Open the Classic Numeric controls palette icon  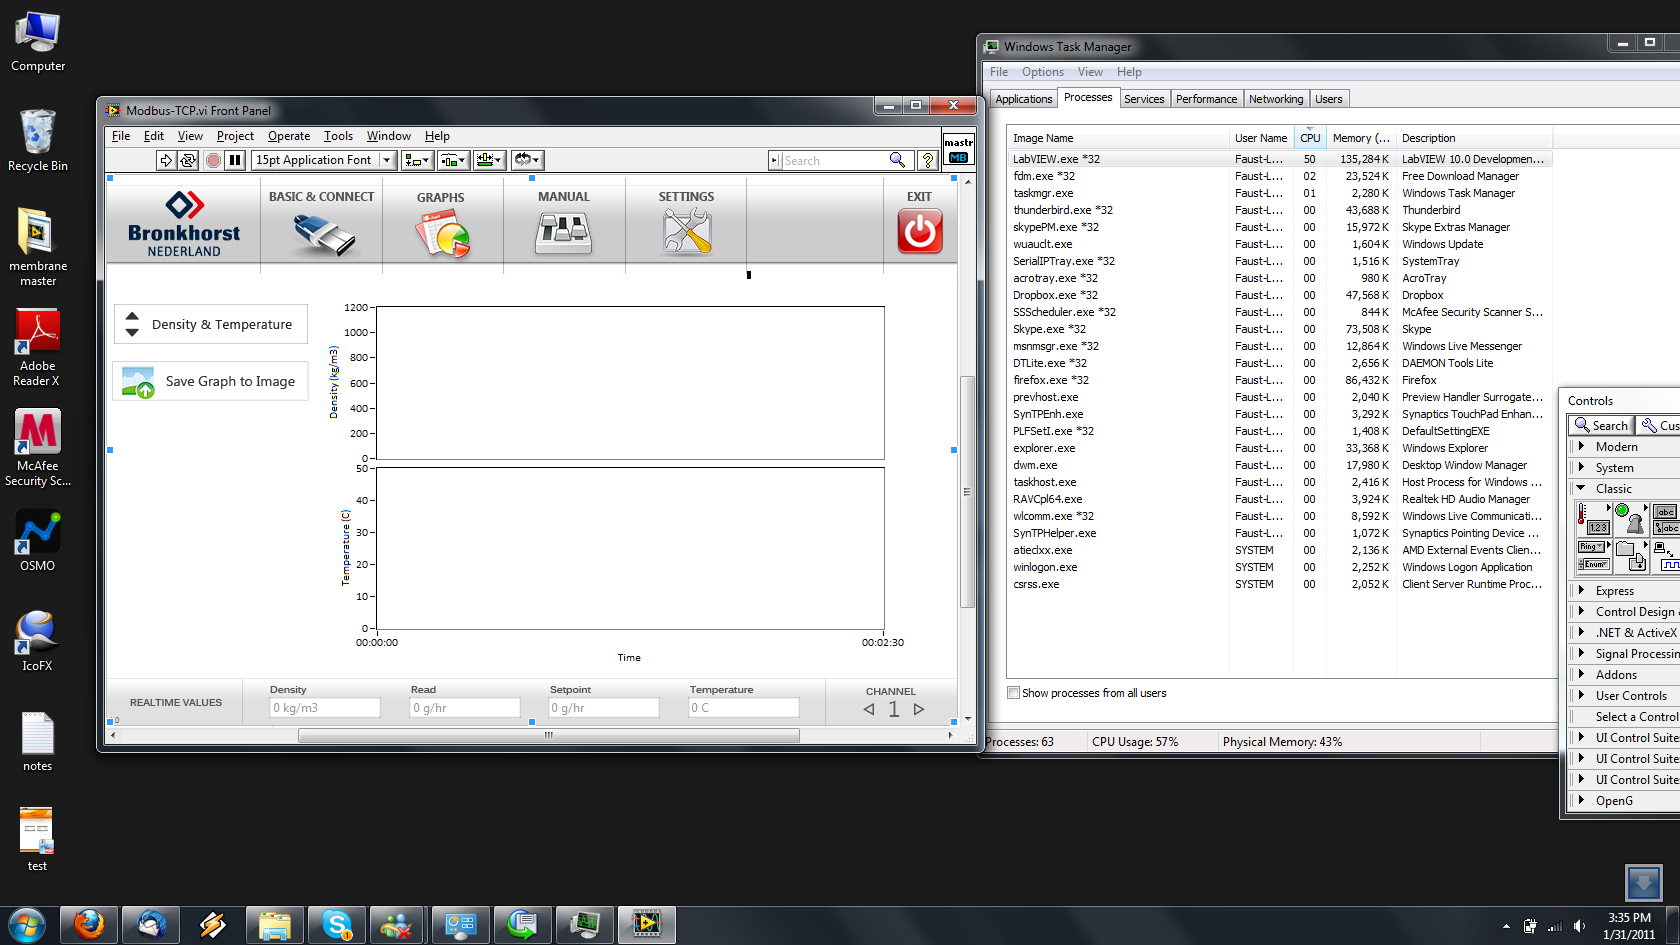[1595, 519]
